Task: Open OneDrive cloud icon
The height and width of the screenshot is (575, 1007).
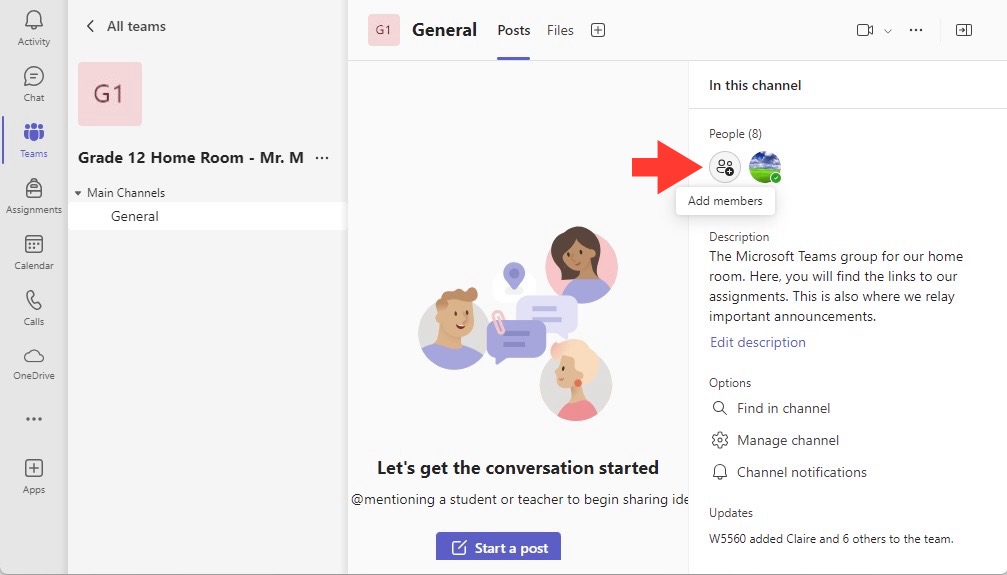Action: (x=33, y=356)
